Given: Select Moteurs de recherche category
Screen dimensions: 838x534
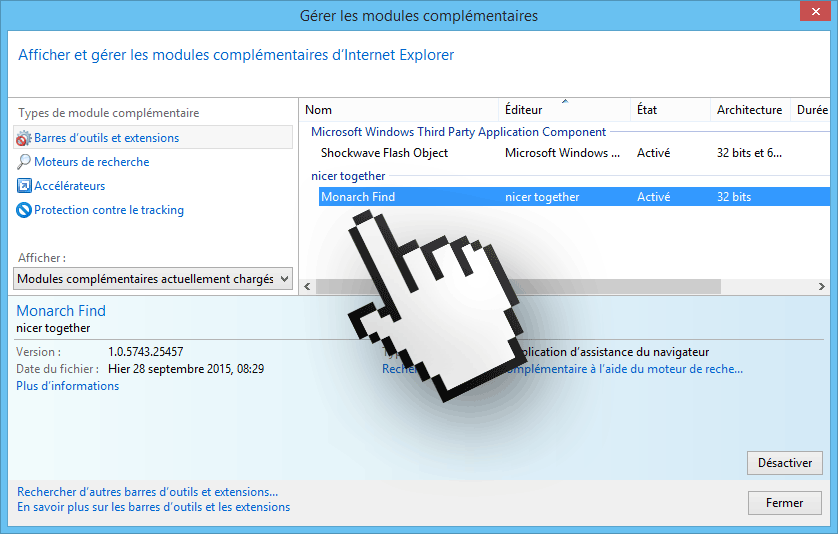Looking at the screenshot, I should [x=91, y=161].
